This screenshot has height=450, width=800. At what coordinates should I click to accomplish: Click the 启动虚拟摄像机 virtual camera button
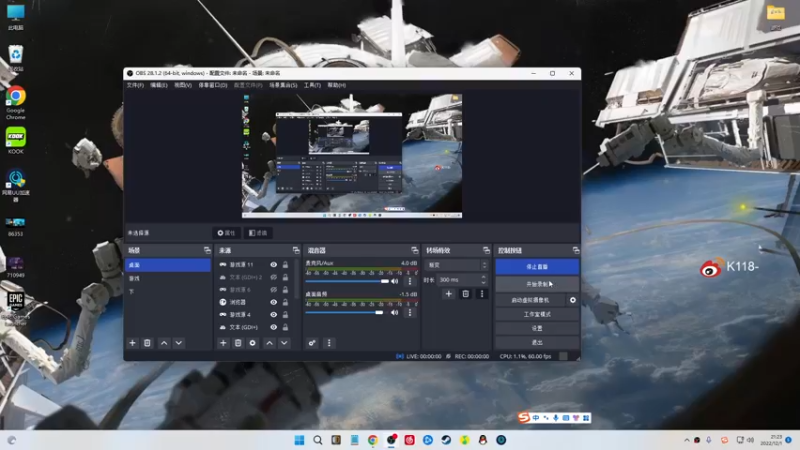coord(531,300)
